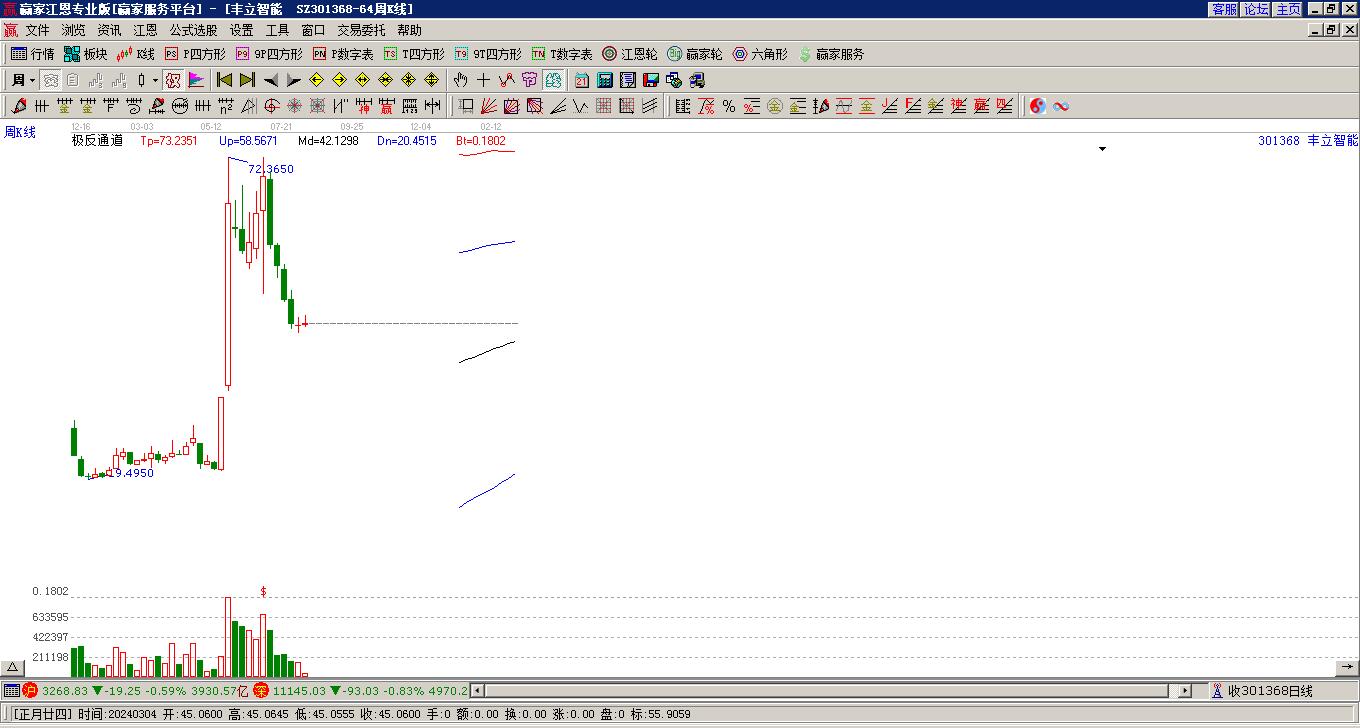Viewport: 1360px width, 728px height.
Task: Click the 客服 link at top right
Action: pyautogui.click(x=1224, y=9)
